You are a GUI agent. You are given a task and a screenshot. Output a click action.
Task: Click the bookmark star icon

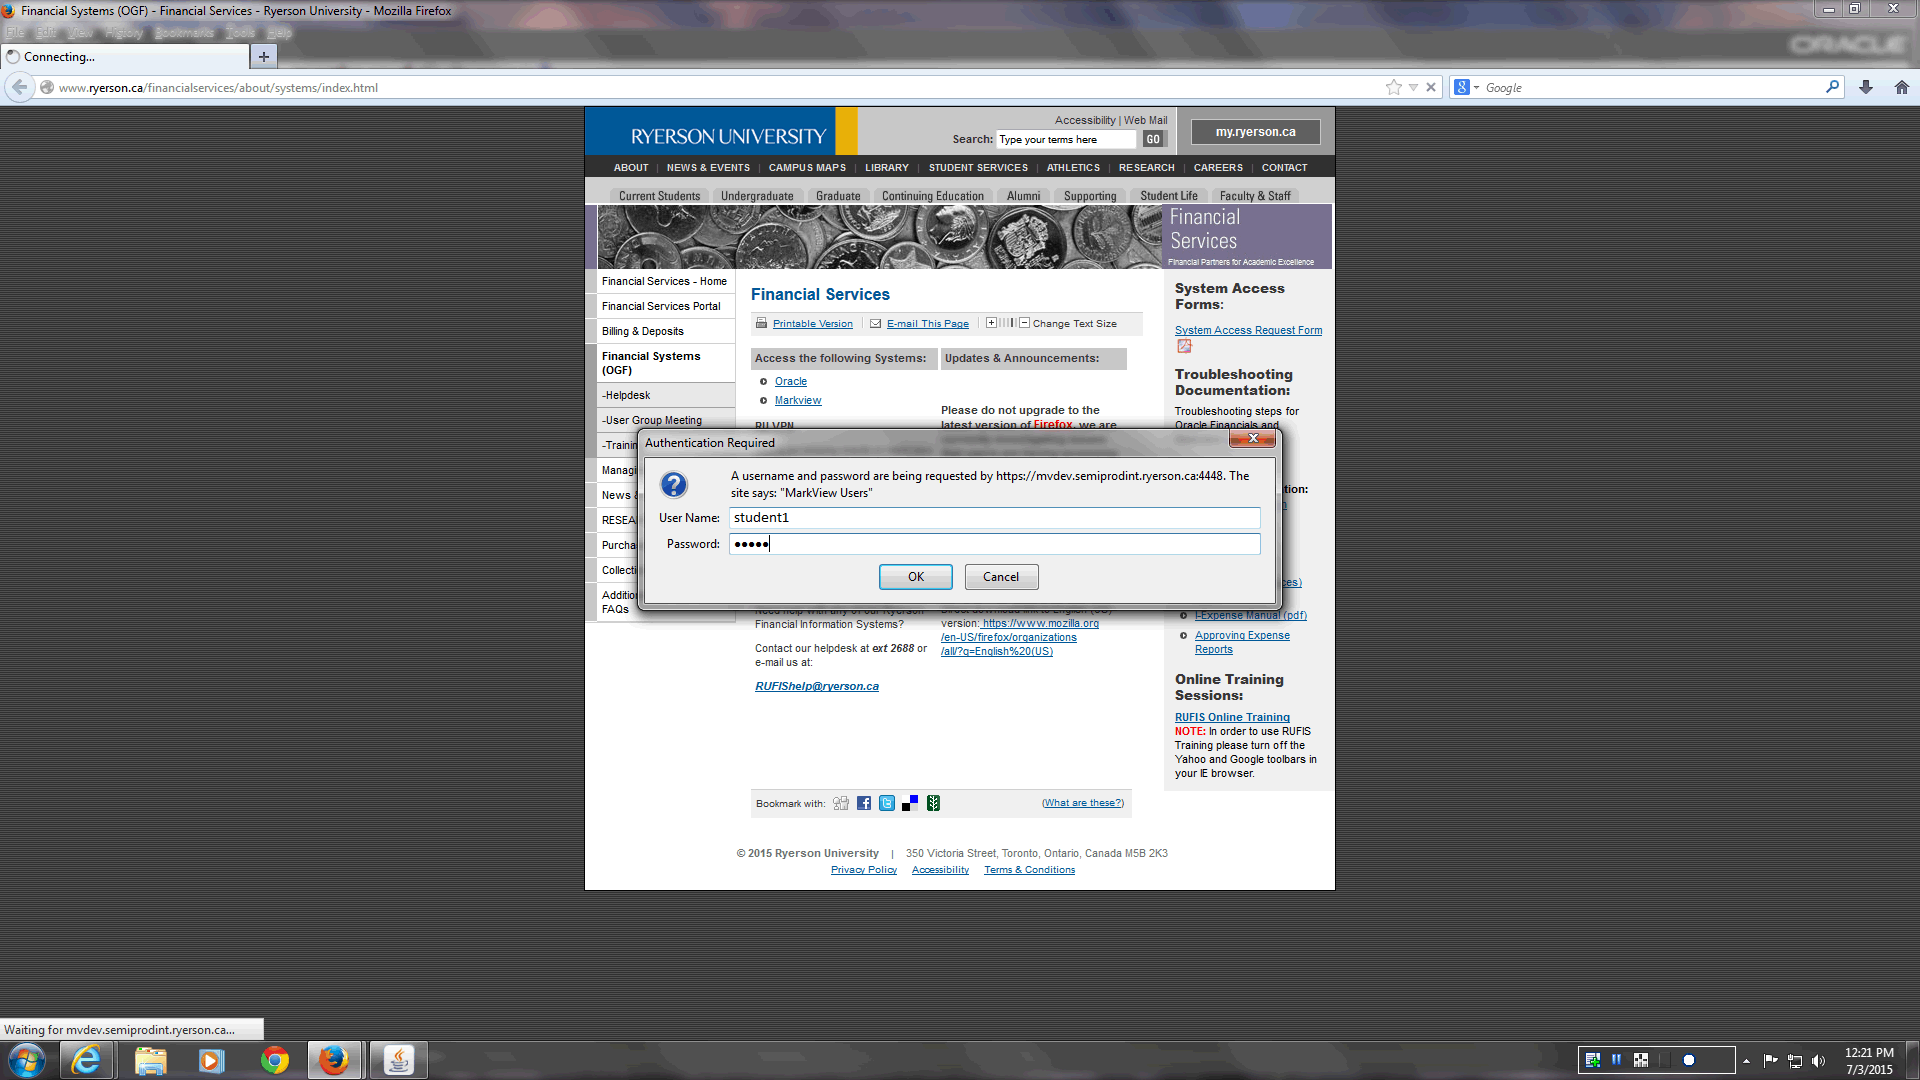tap(1393, 87)
